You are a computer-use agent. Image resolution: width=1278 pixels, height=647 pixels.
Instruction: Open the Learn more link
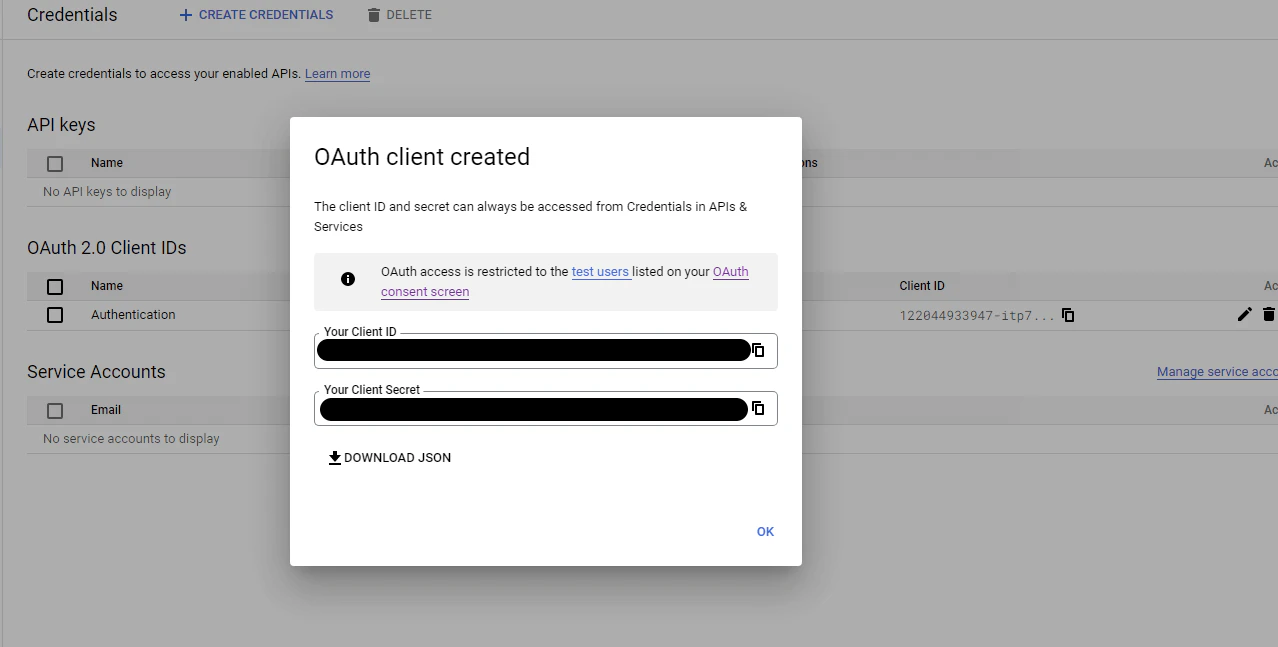coord(337,73)
